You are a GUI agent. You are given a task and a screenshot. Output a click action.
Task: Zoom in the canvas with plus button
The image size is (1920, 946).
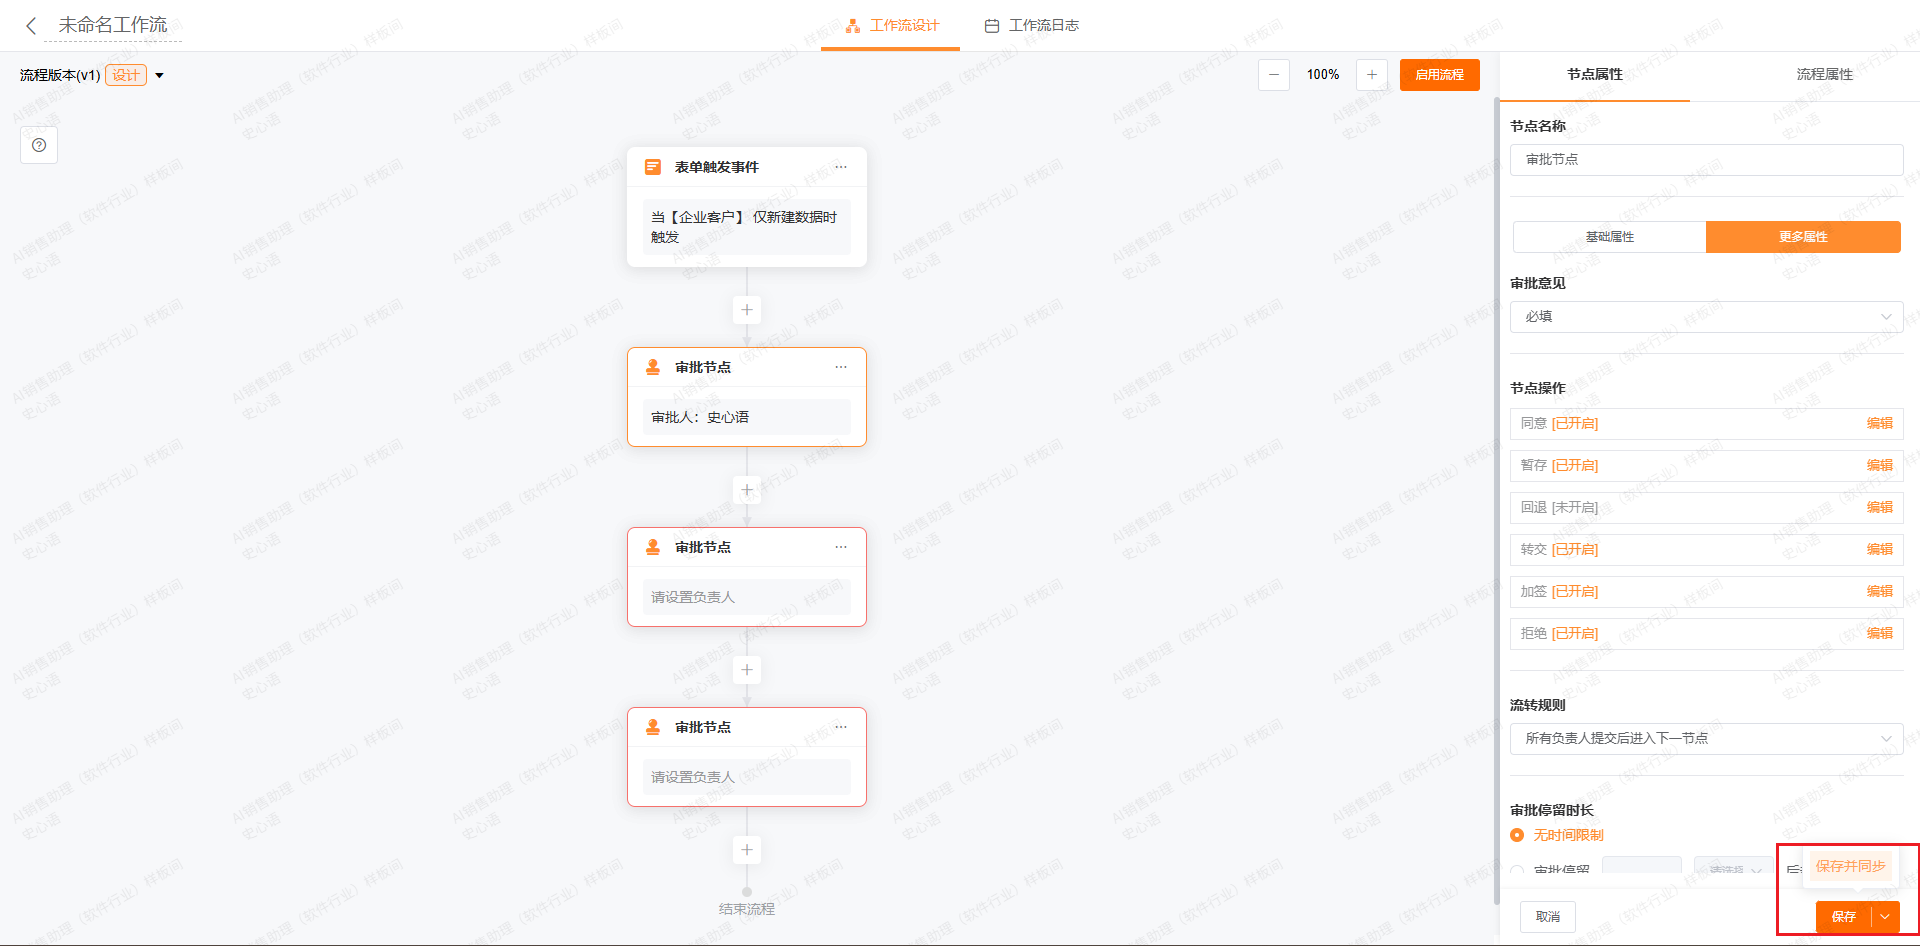(1371, 75)
